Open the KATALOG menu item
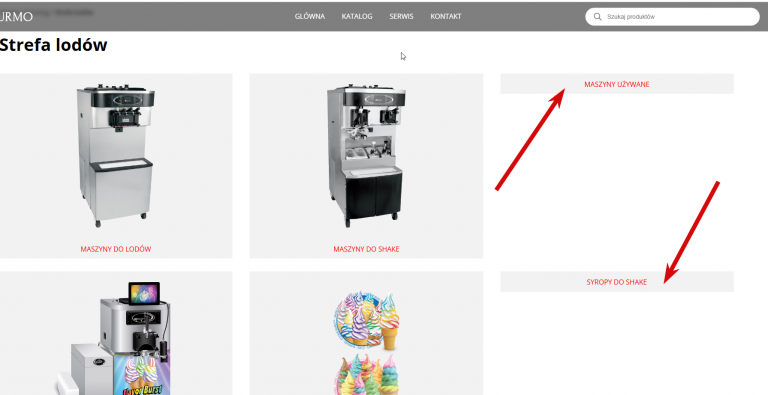 357,17
